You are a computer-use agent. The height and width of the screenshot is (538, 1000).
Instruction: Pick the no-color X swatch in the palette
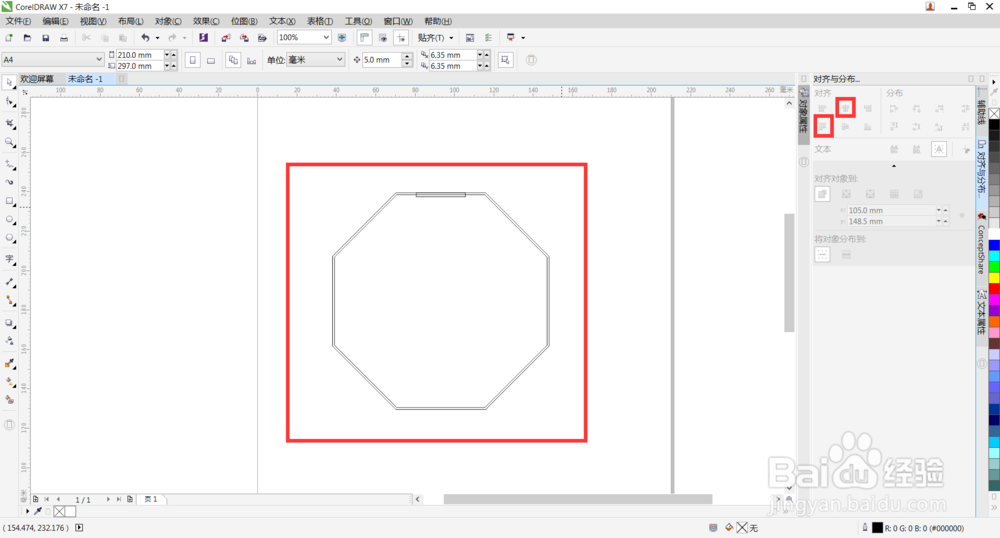point(994,113)
